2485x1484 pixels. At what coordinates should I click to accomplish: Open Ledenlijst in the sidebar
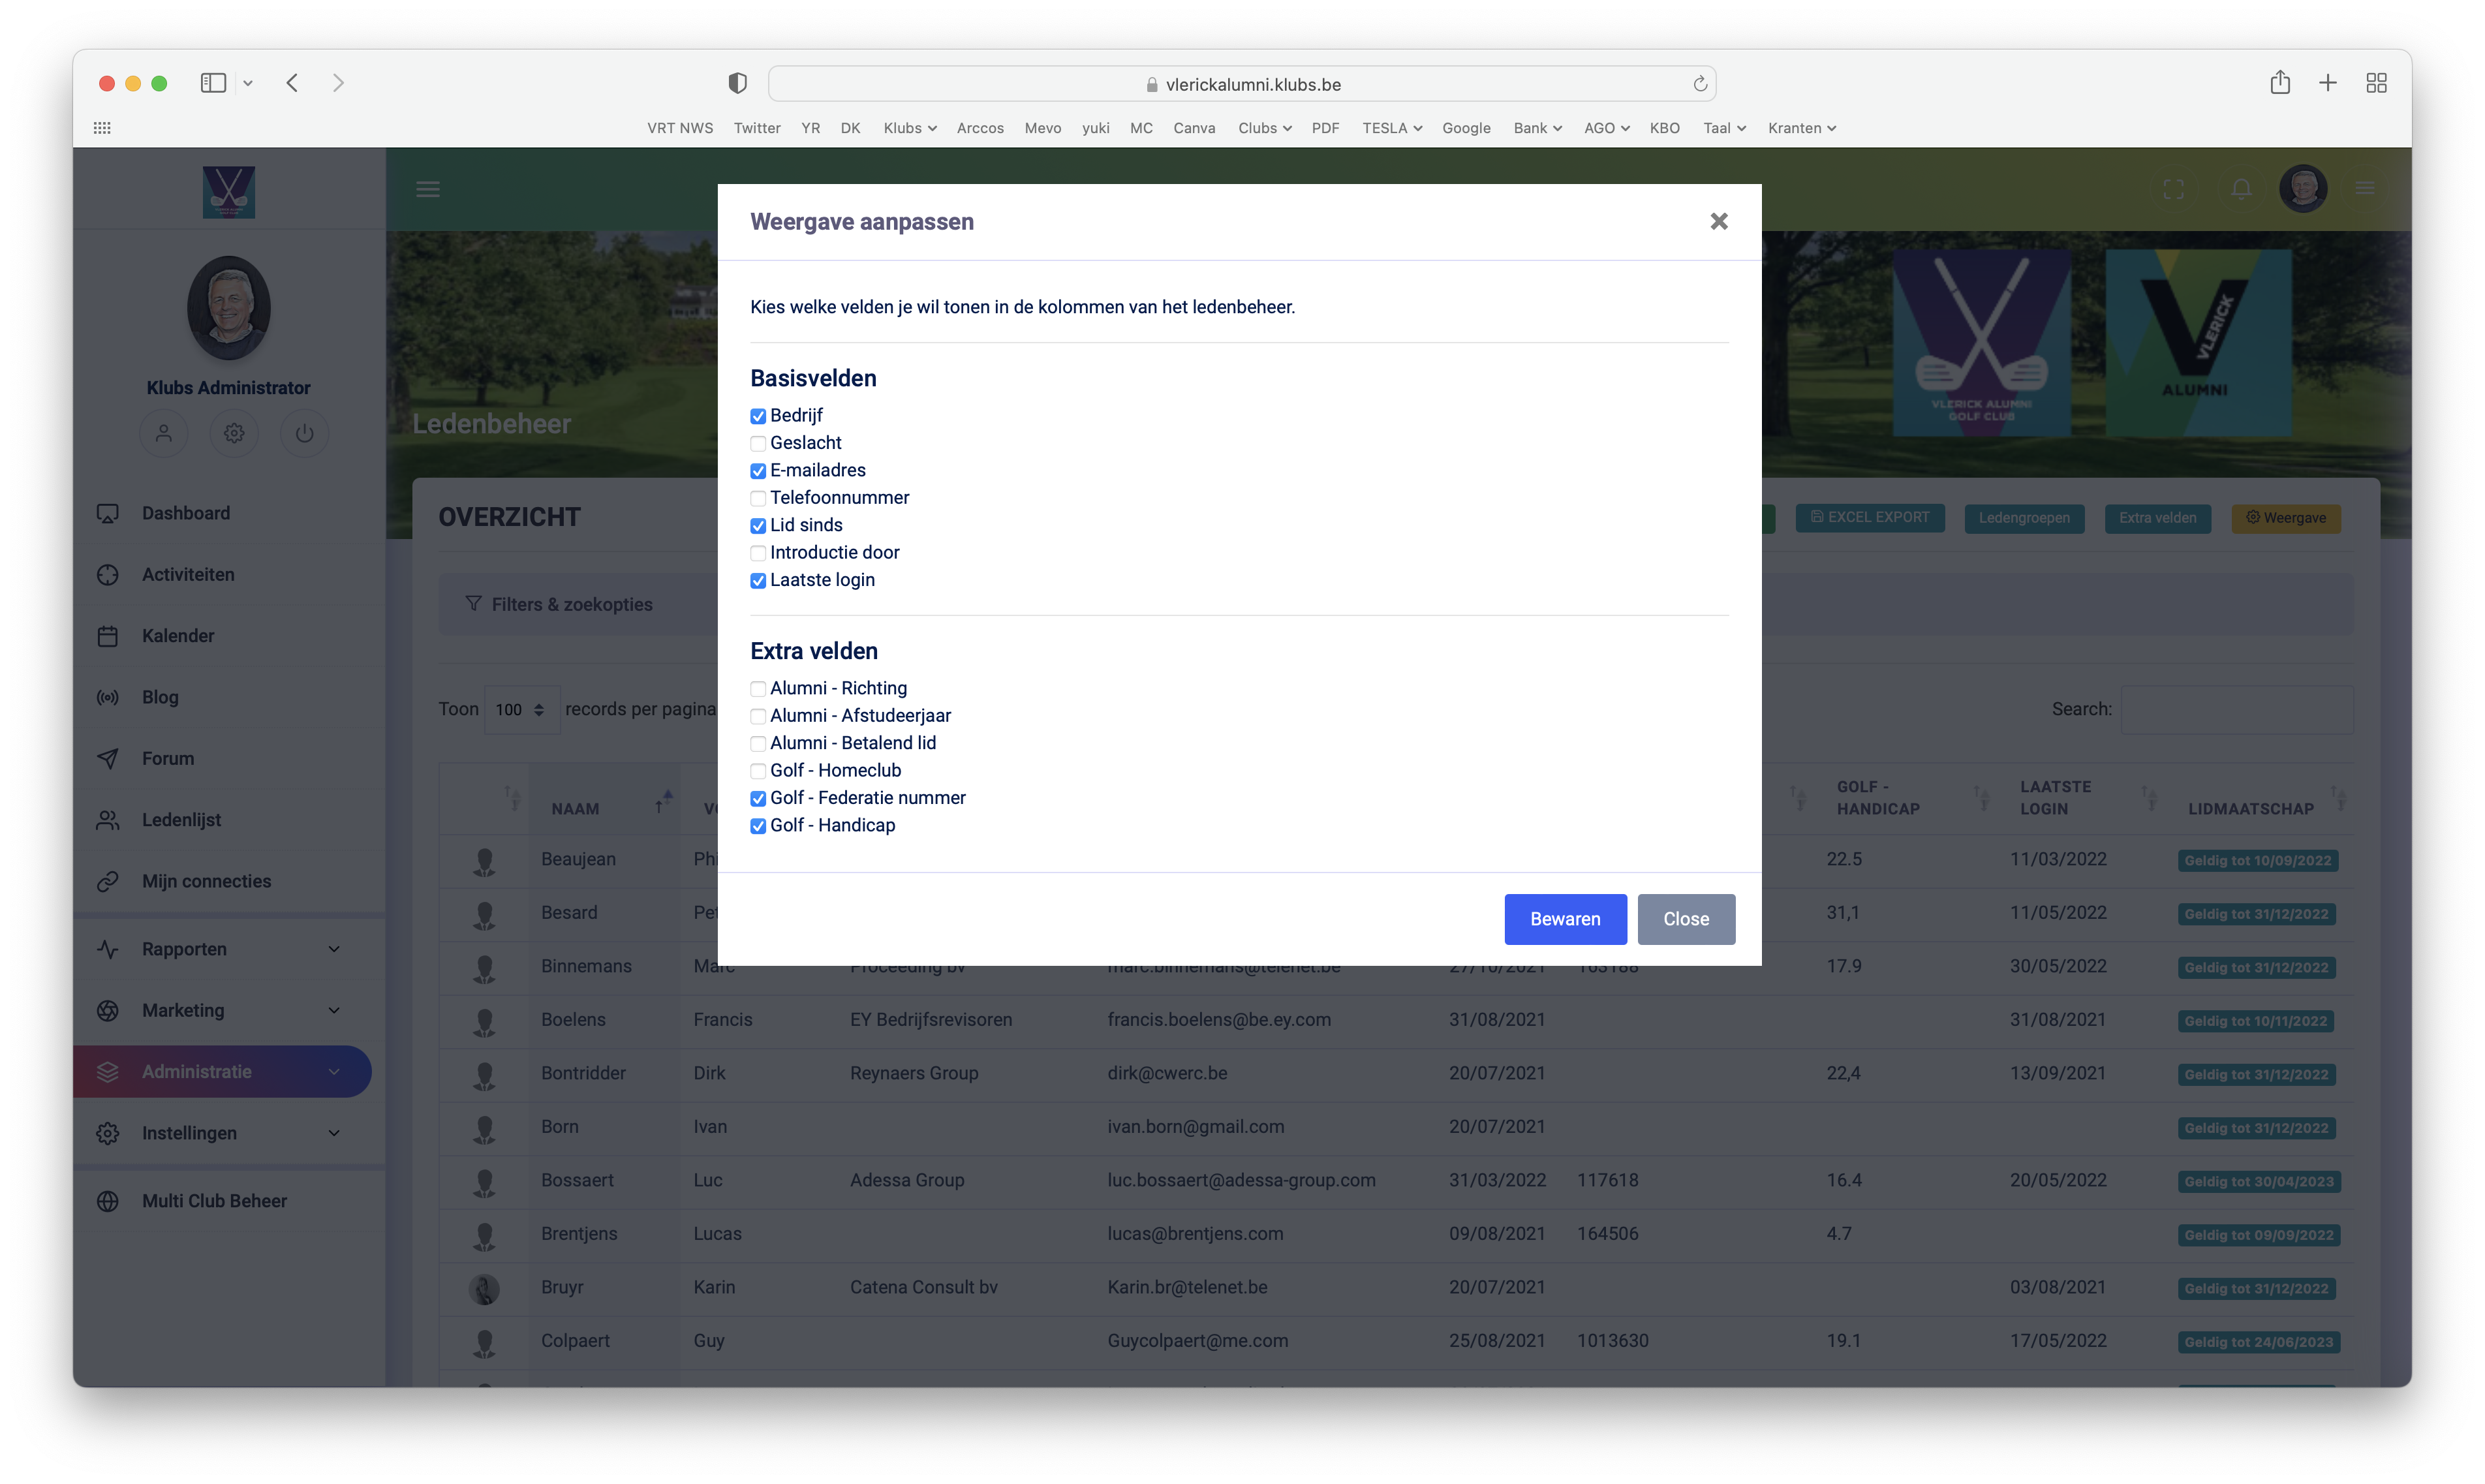(x=181, y=820)
